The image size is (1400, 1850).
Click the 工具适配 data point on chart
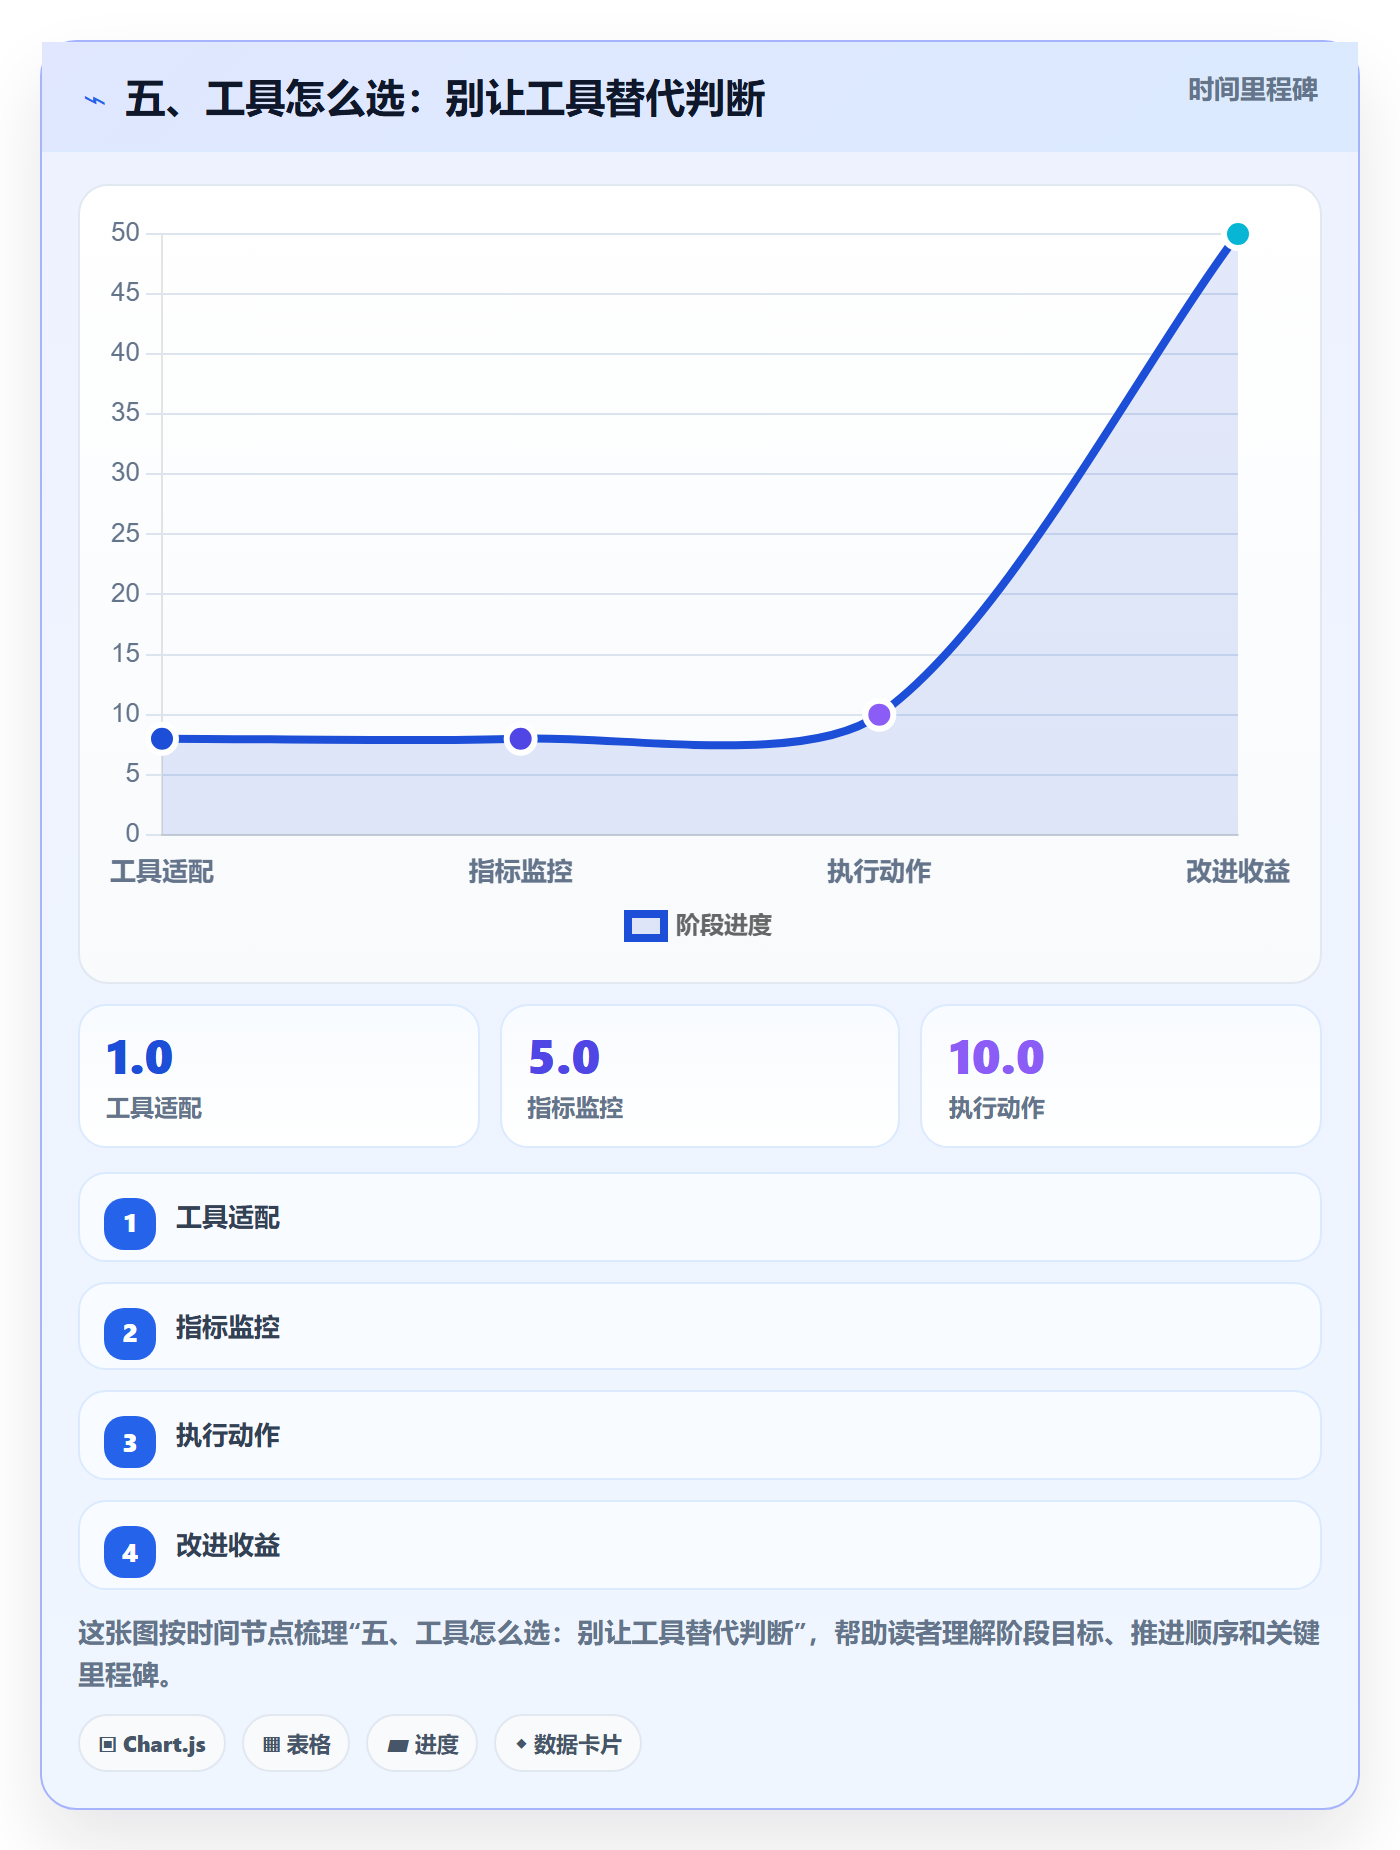[x=162, y=739]
